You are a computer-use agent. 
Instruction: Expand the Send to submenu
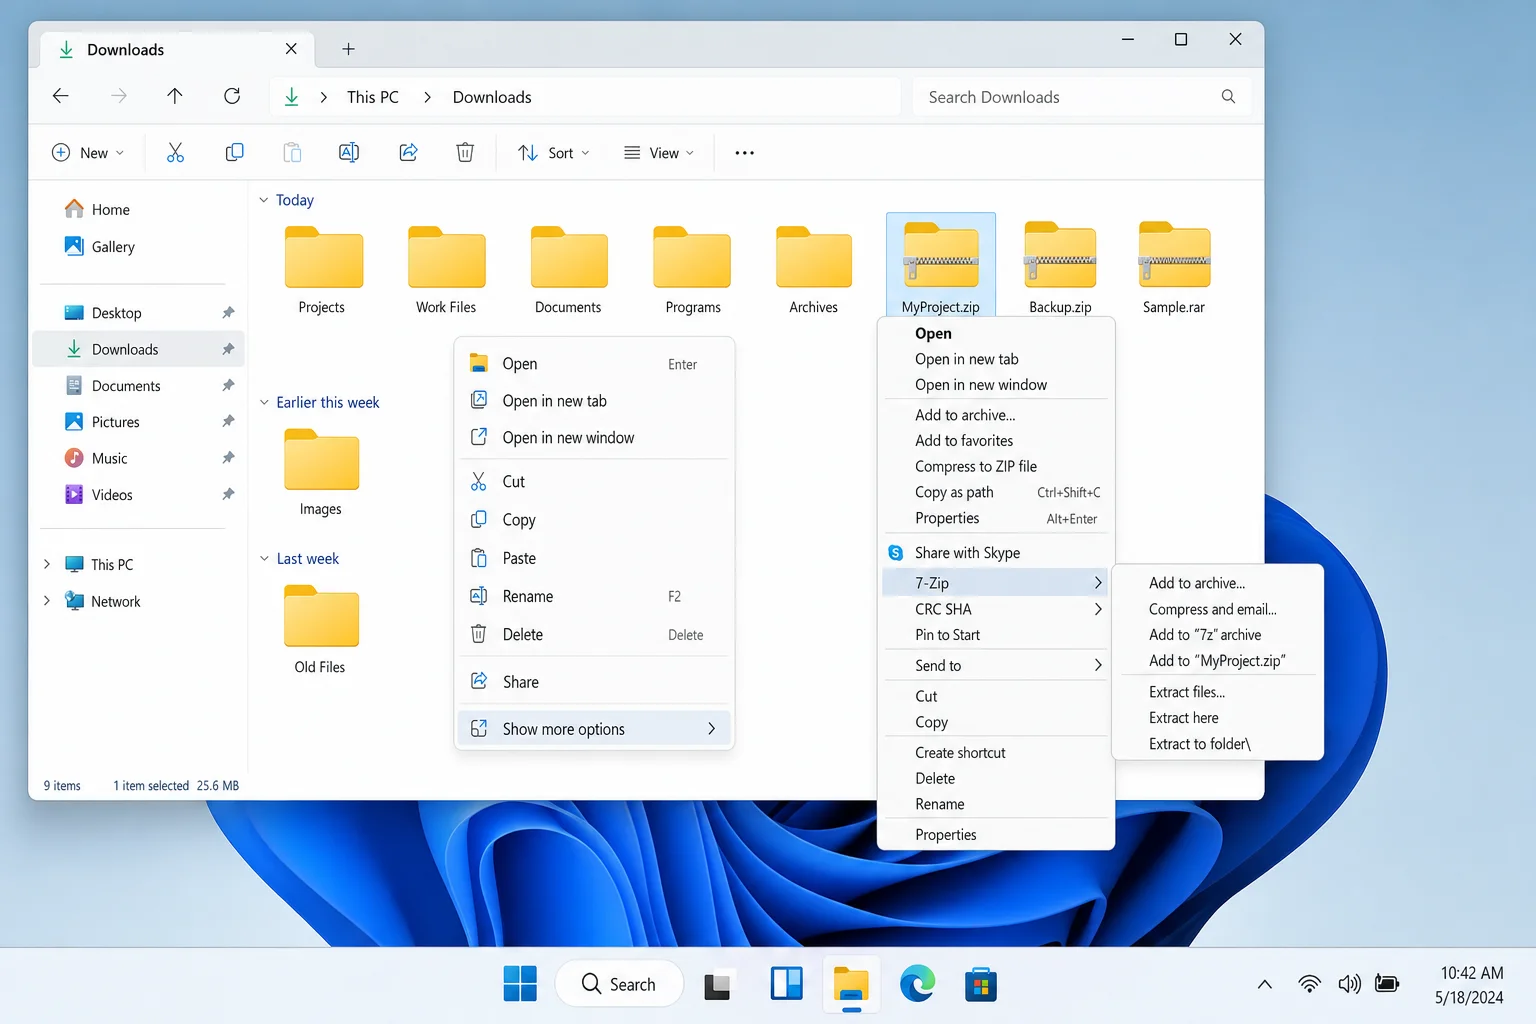[995, 665]
